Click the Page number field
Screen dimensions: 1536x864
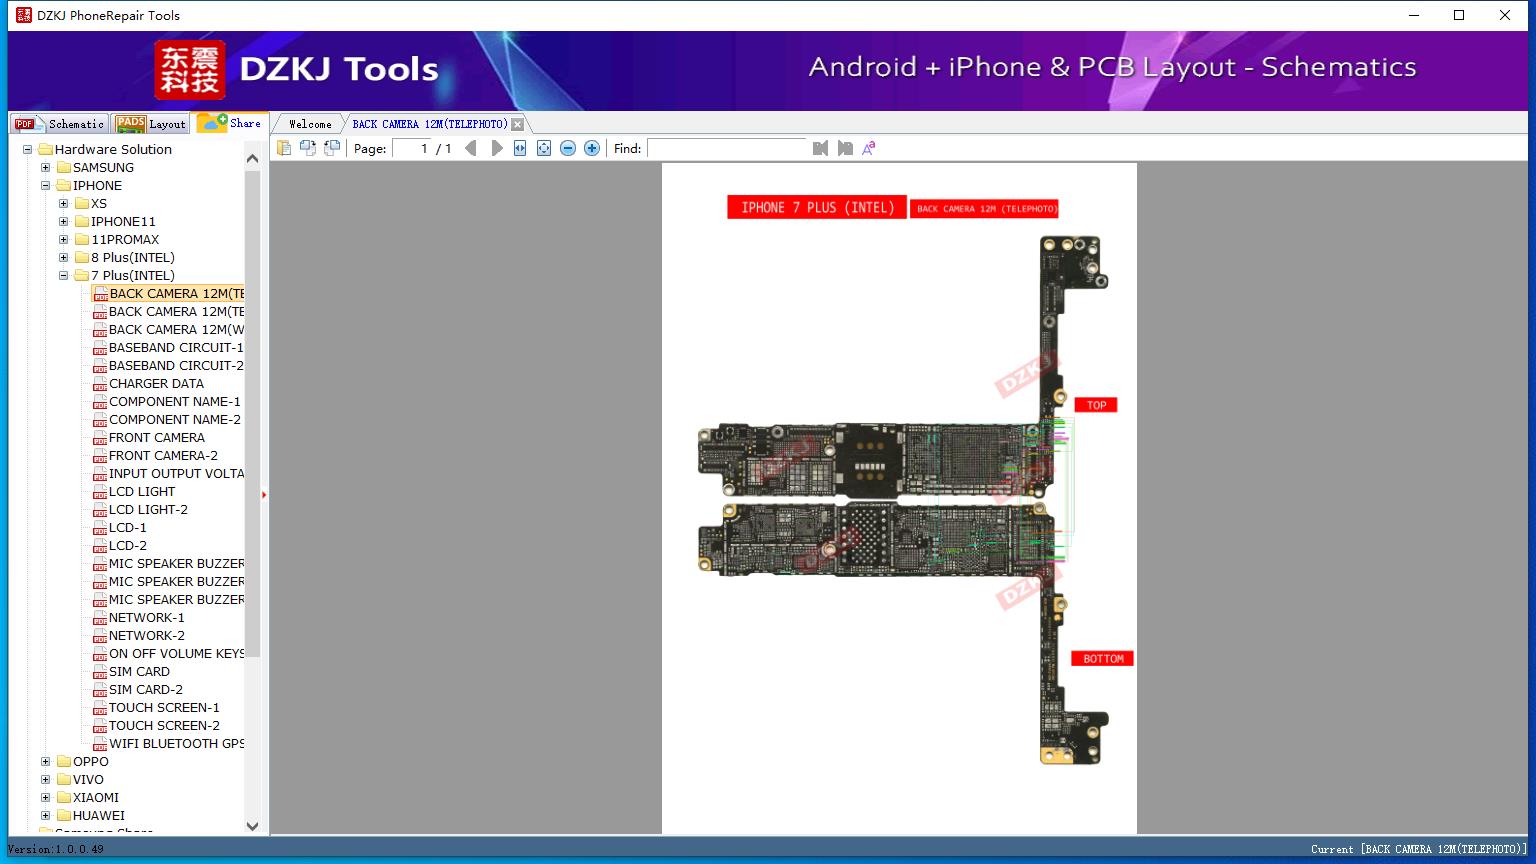(x=412, y=148)
